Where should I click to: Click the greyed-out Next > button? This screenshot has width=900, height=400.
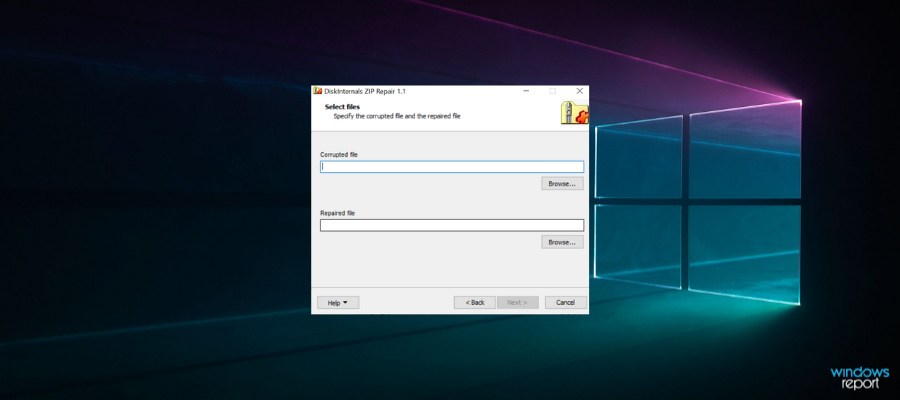518,302
